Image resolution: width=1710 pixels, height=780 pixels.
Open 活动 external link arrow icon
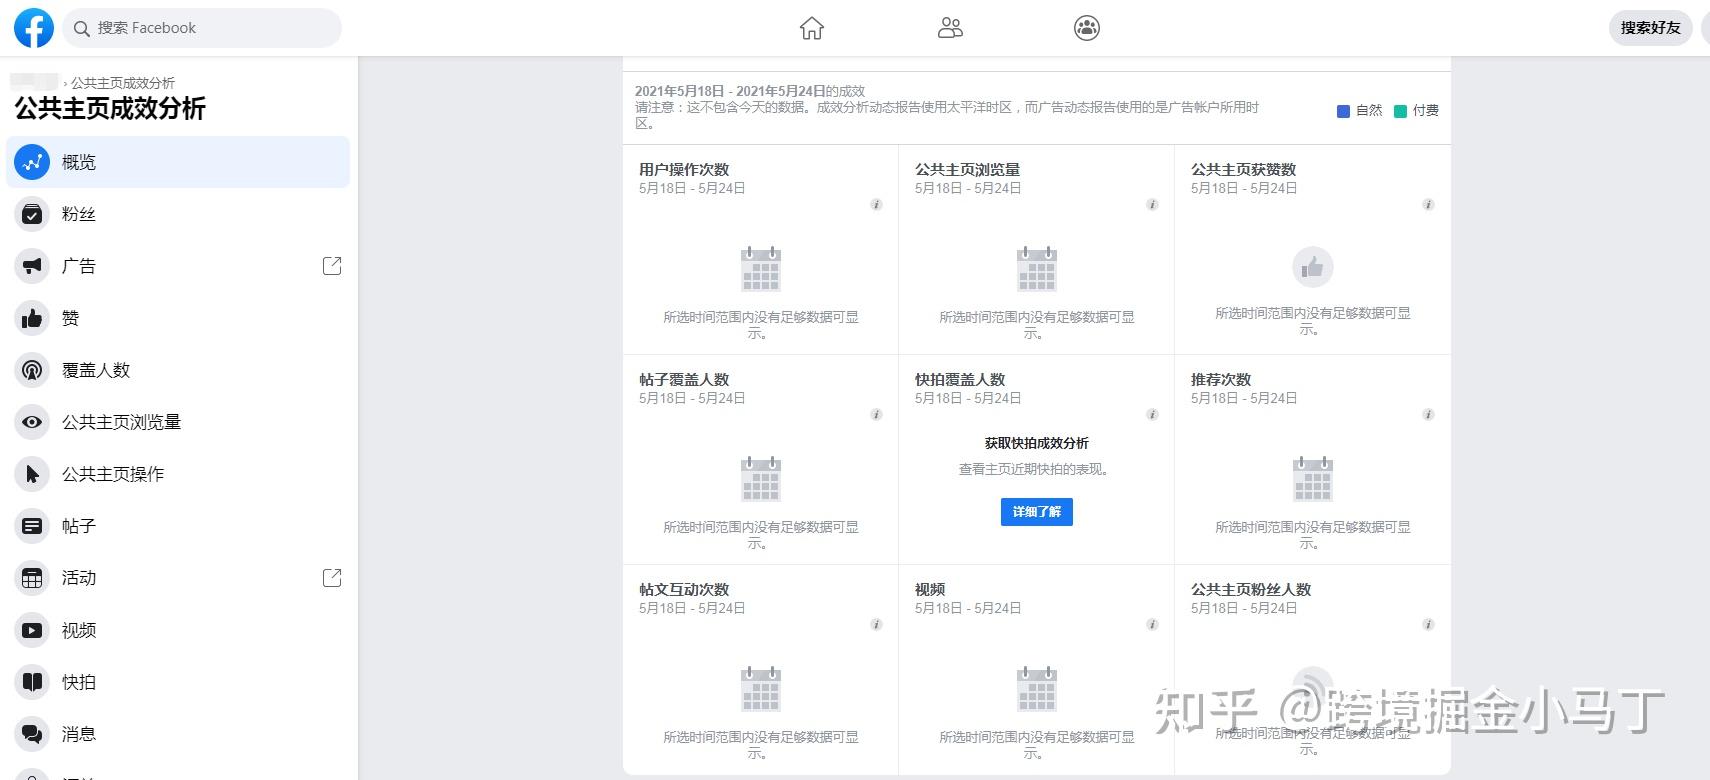click(332, 578)
